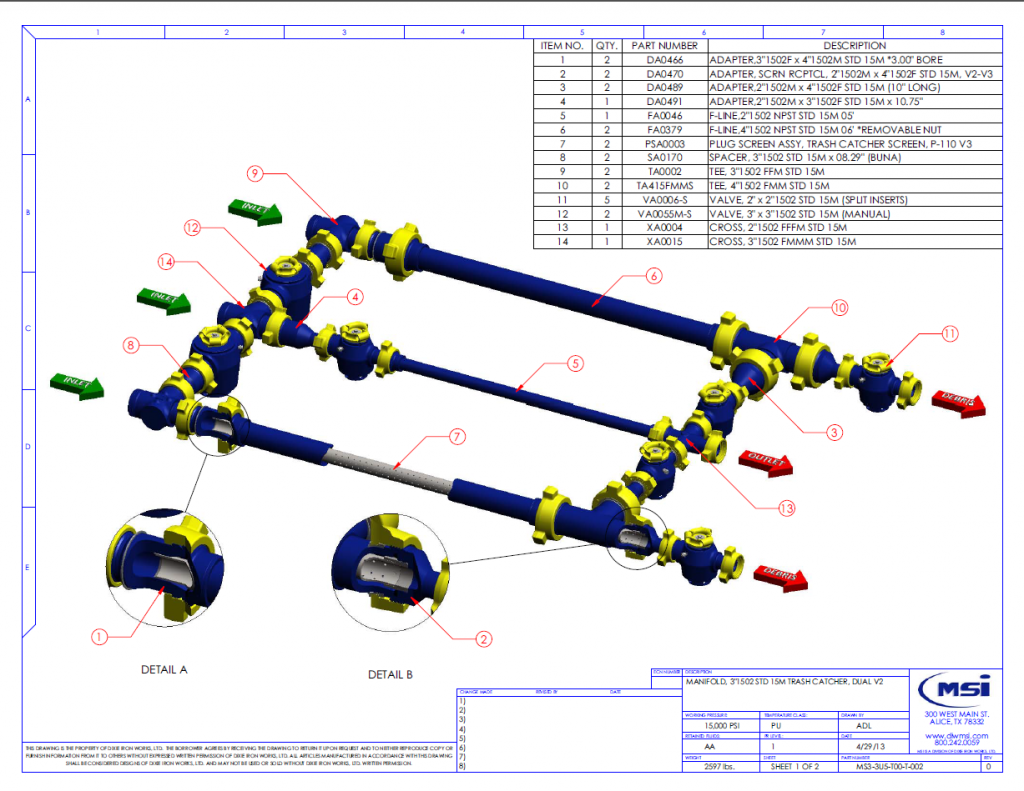
Task: Click balloon 1 in the DETAIL A view
Action: (x=98, y=635)
